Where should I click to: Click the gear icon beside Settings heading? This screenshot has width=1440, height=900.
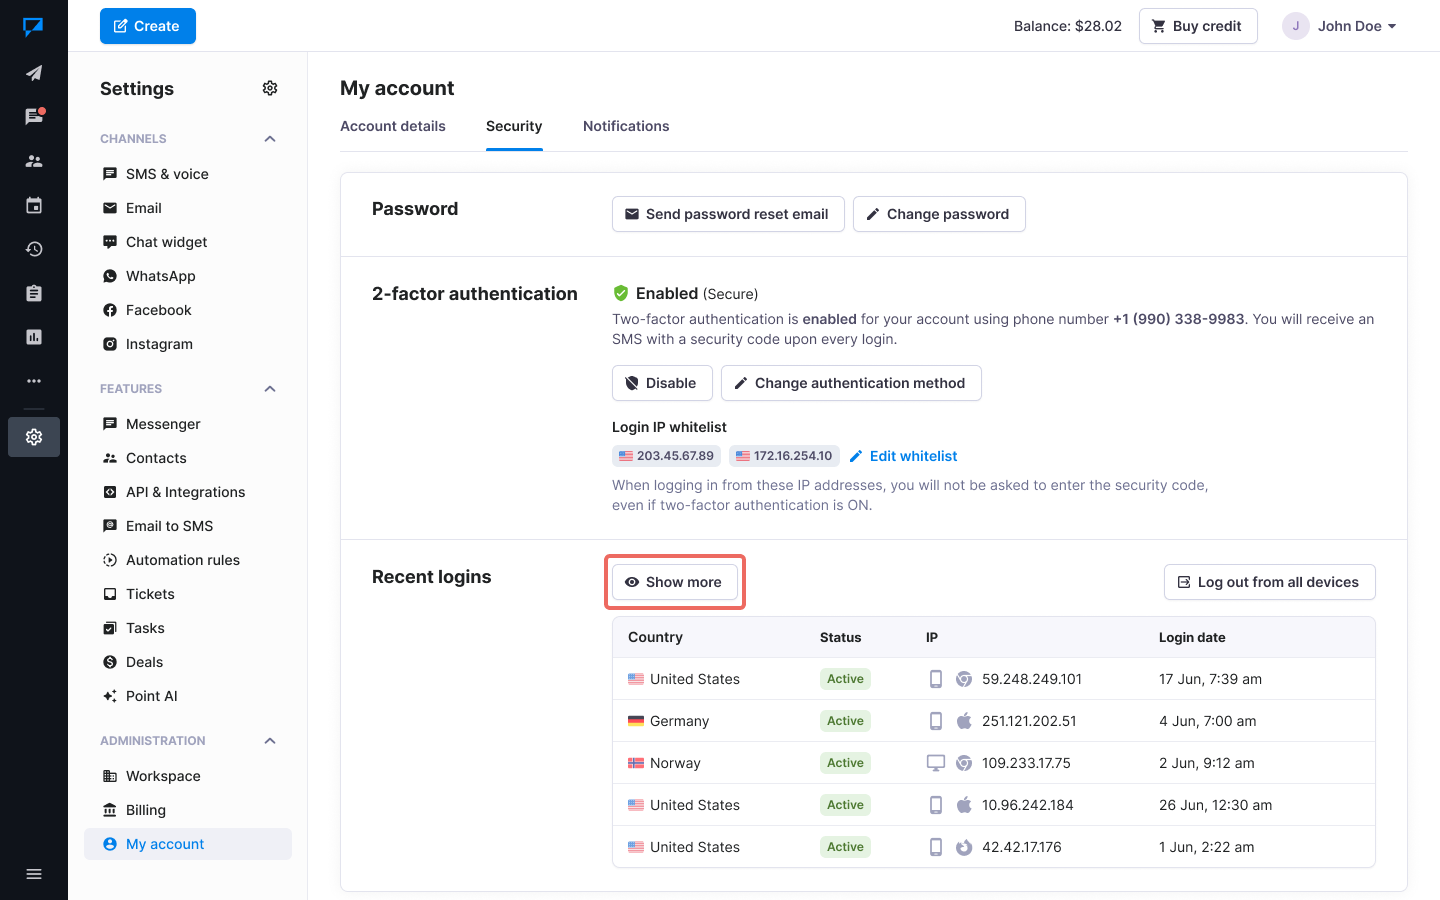pyautogui.click(x=270, y=88)
